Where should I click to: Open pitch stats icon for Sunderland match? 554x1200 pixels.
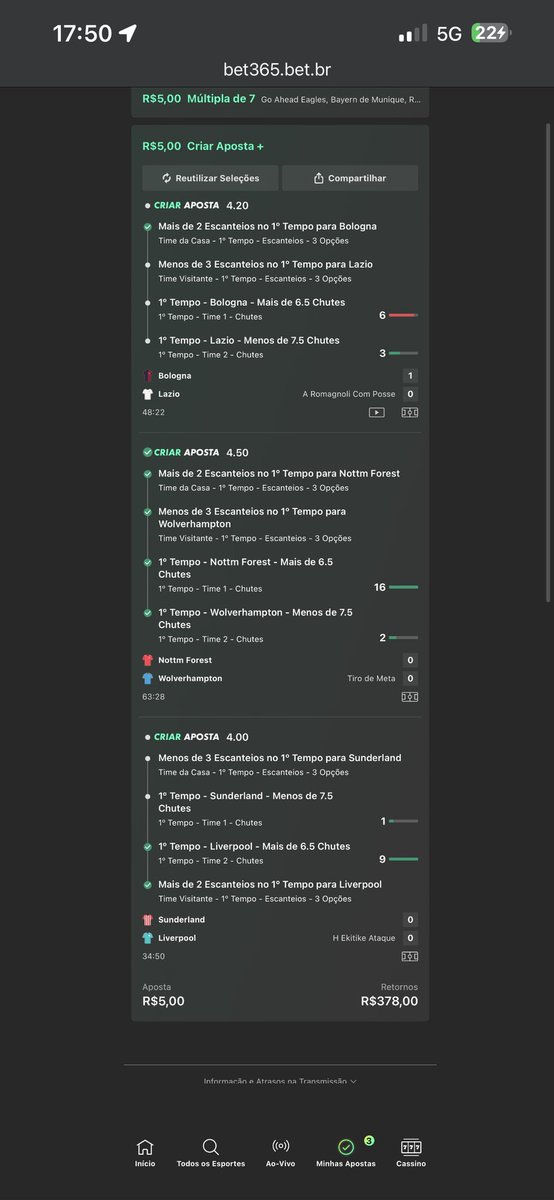410,956
